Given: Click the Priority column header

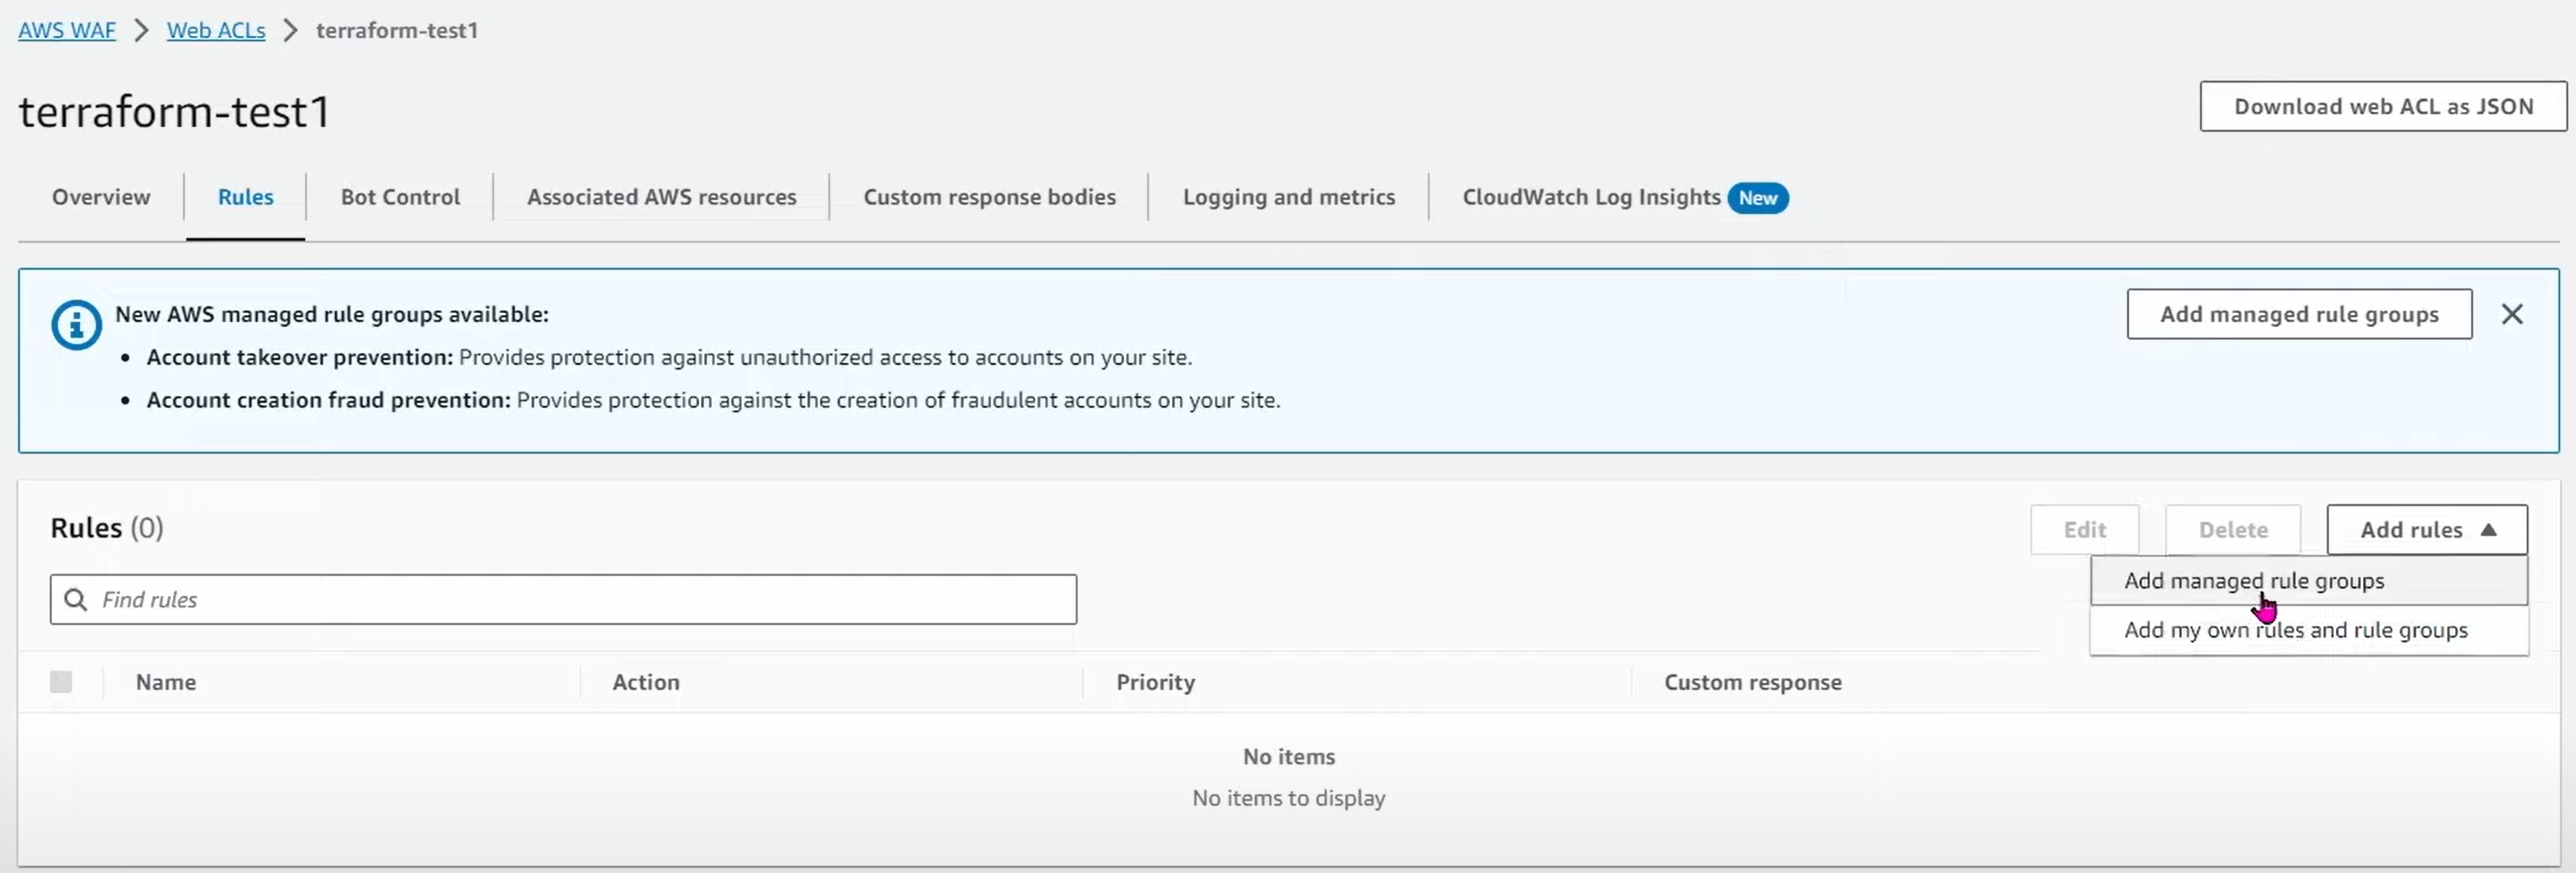Looking at the screenshot, I should coord(1155,682).
